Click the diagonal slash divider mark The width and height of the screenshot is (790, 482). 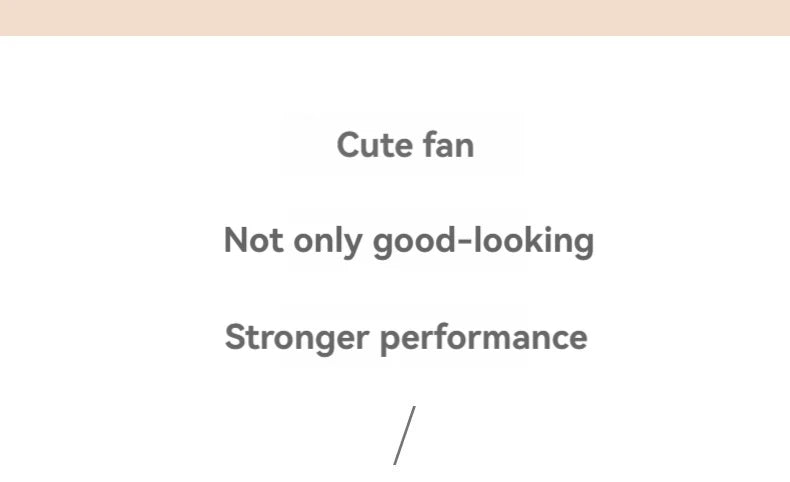(x=405, y=435)
